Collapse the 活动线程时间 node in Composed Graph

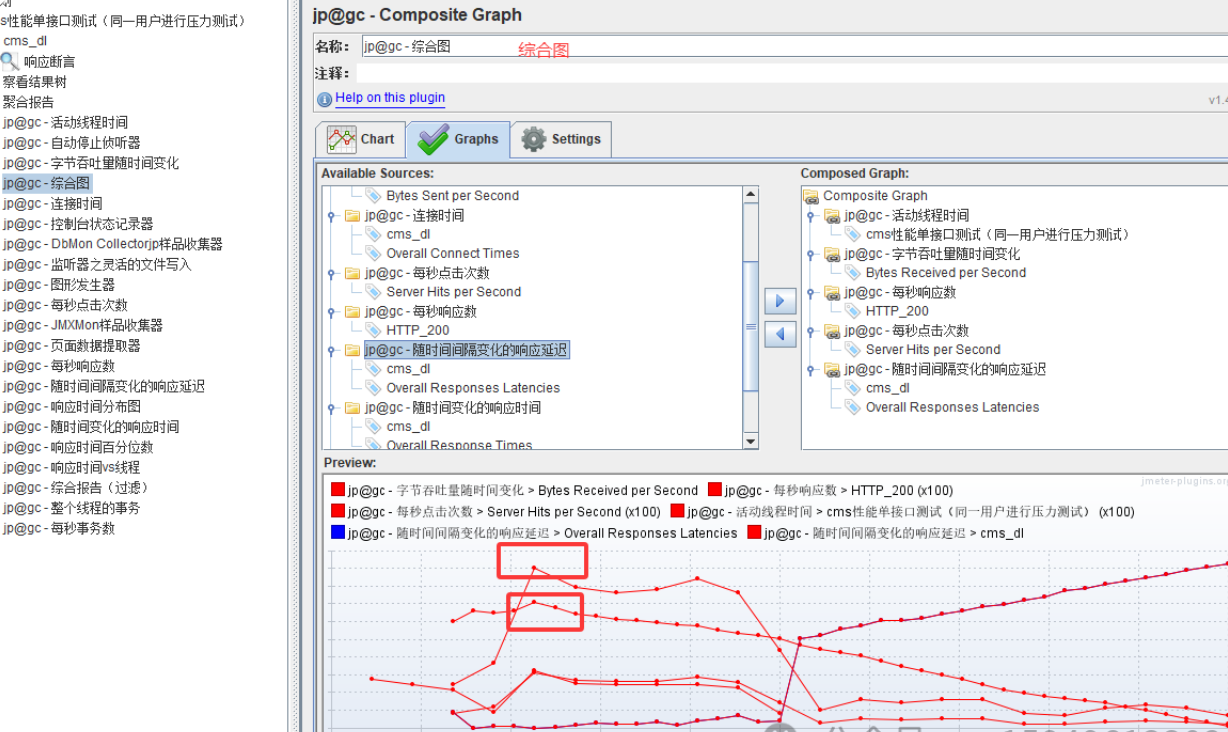pos(811,215)
